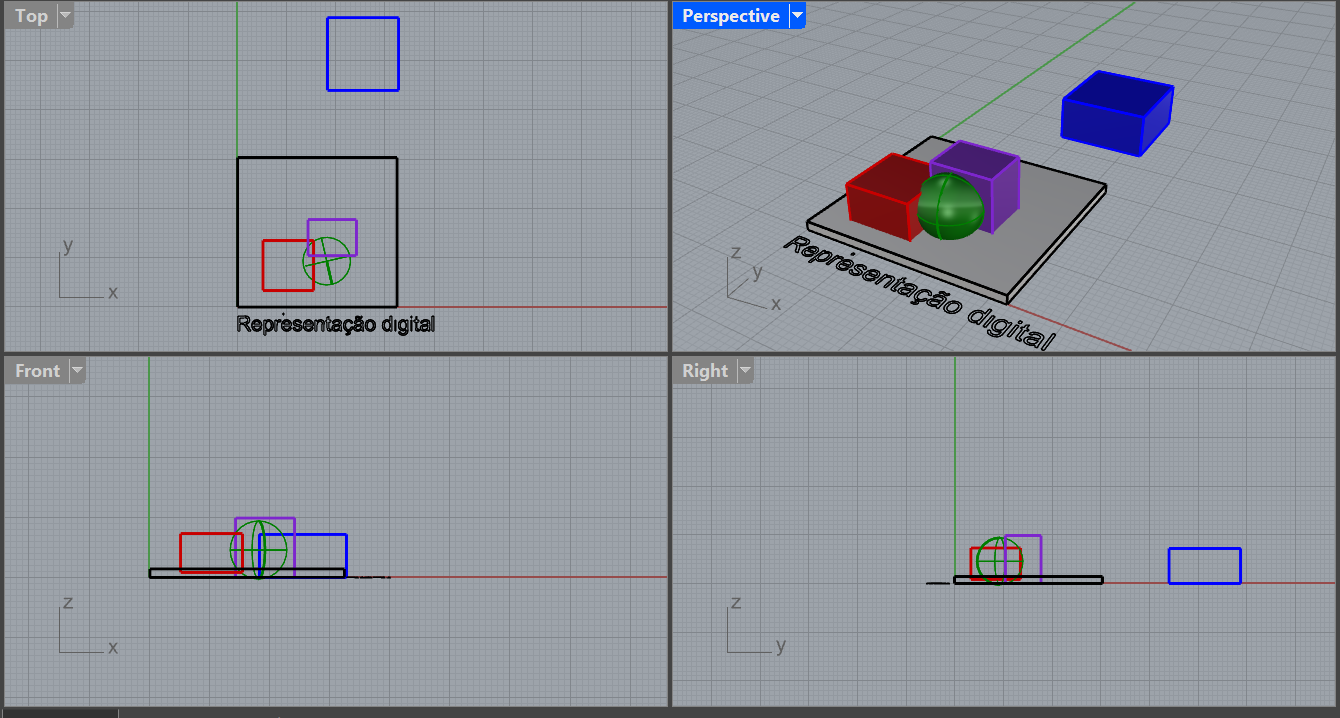Open the Perspective viewport title dropdown menu

tap(796, 15)
